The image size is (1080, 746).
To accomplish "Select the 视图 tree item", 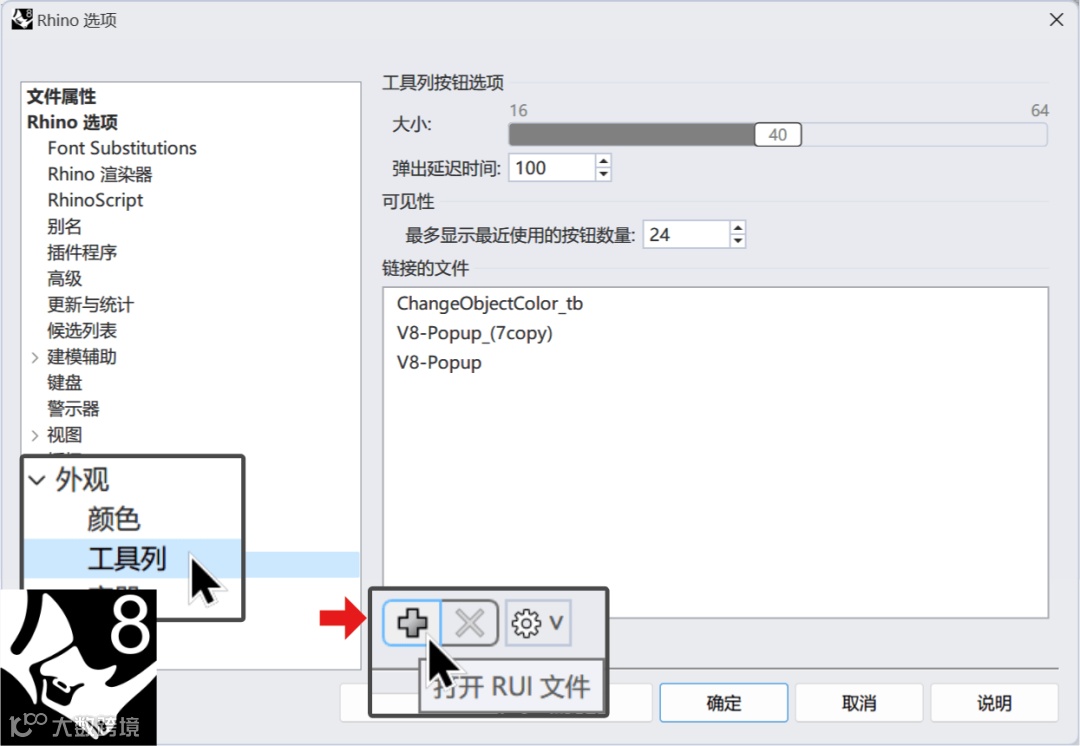I will point(65,435).
